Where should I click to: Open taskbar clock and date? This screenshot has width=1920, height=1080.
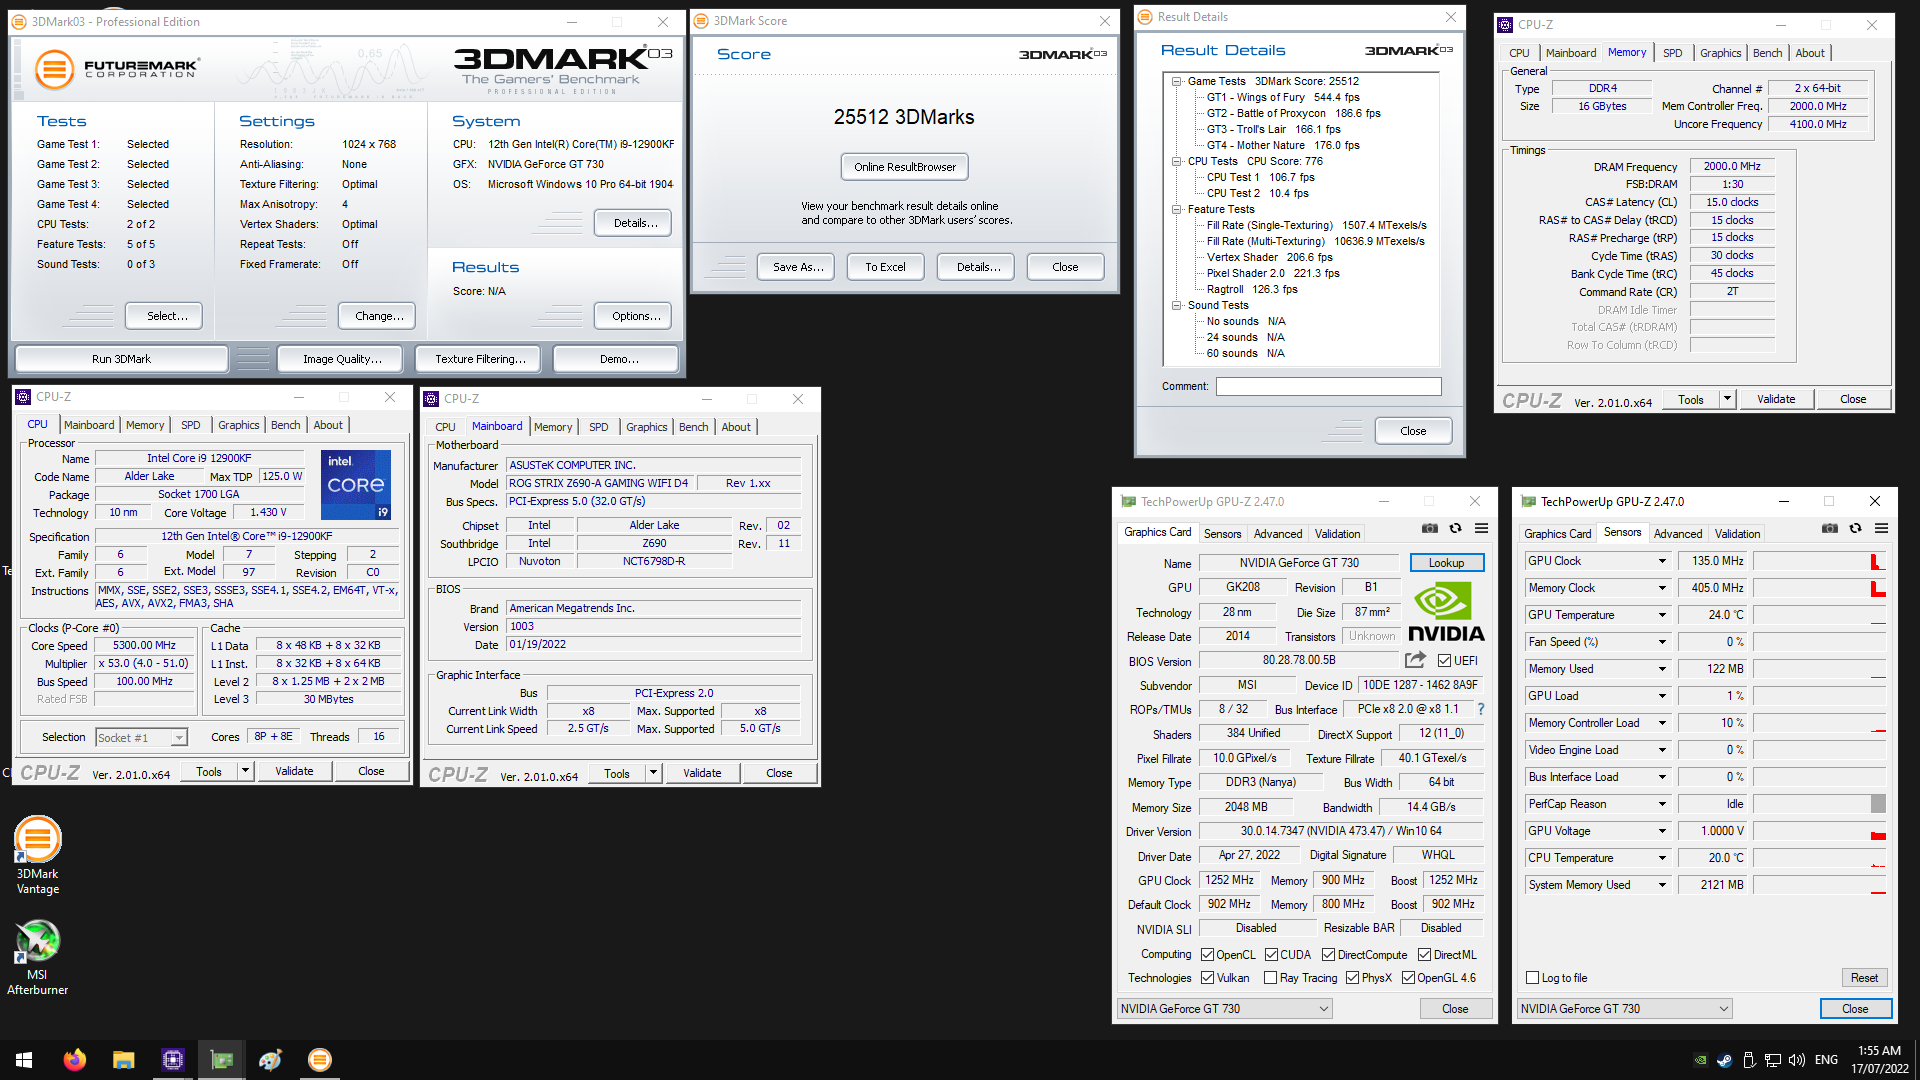click(1880, 1060)
